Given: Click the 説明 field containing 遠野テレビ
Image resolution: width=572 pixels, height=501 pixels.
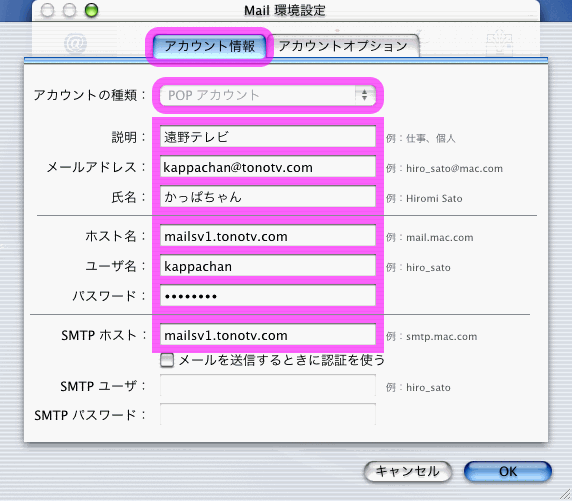Looking at the screenshot, I should [268, 137].
